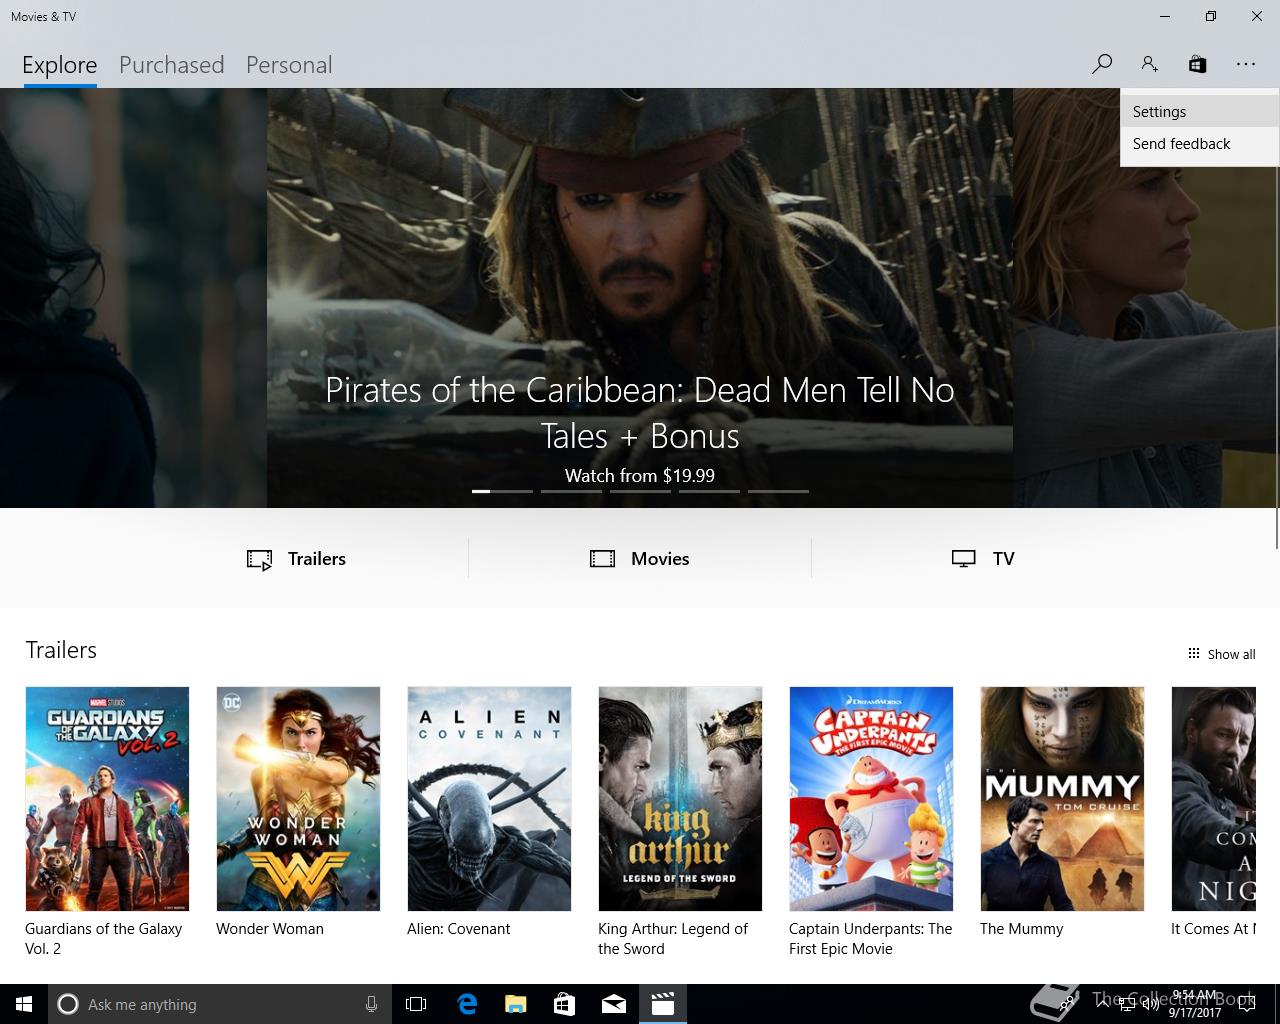
Task: Jump to the fourth carousel page indicator
Action: pos(709,491)
